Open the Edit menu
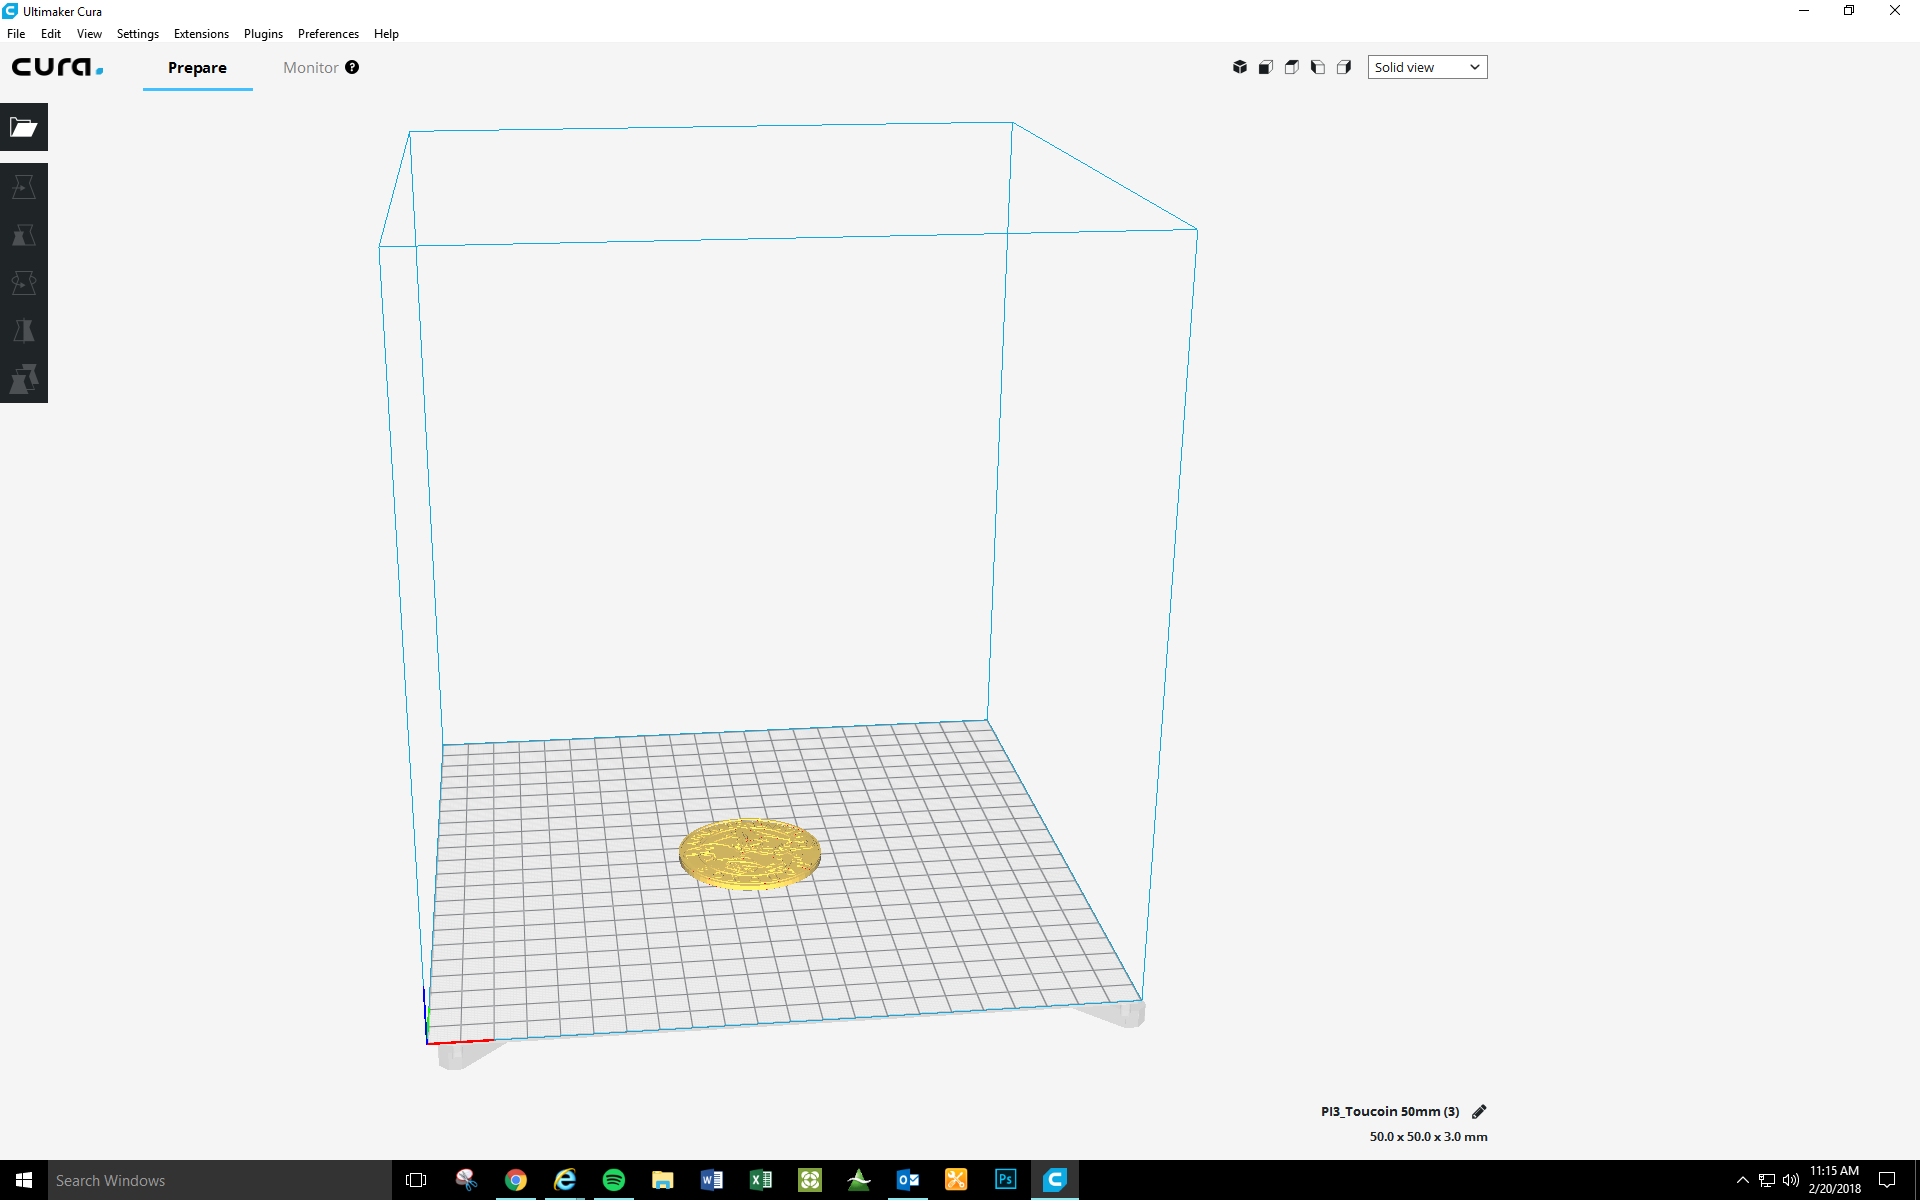The width and height of the screenshot is (1920, 1200). (x=51, y=34)
